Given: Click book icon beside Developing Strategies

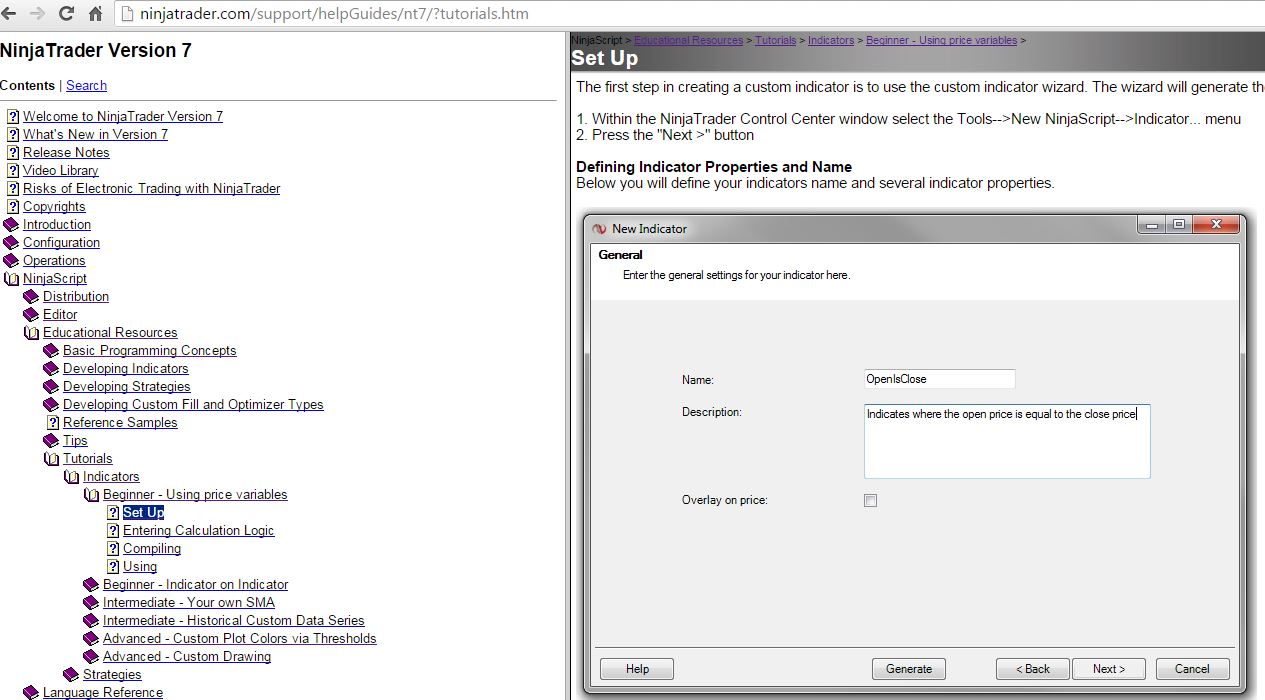Looking at the screenshot, I should pyautogui.click(x=51, y=386).
